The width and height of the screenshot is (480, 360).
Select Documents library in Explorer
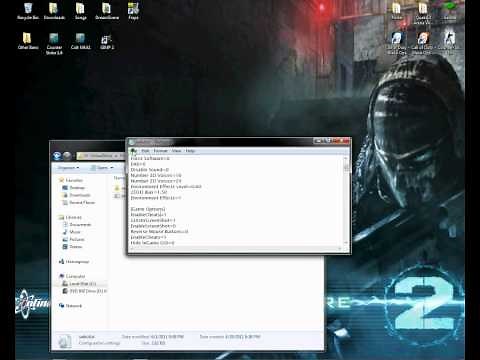click(x=77, y=225)
